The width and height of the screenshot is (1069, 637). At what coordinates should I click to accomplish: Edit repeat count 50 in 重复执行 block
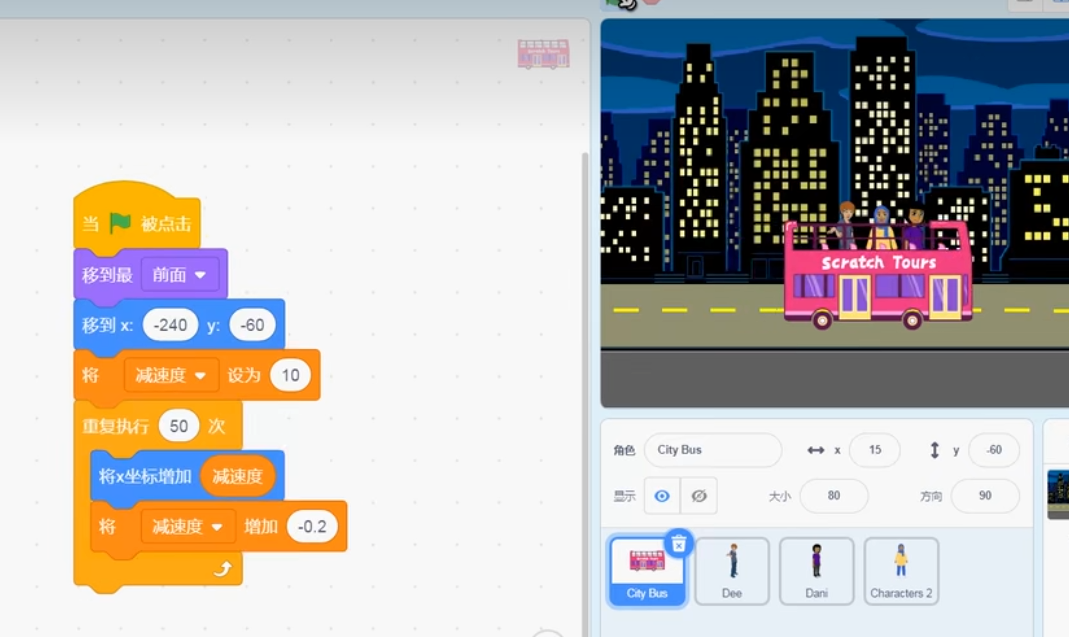point(179,426)
